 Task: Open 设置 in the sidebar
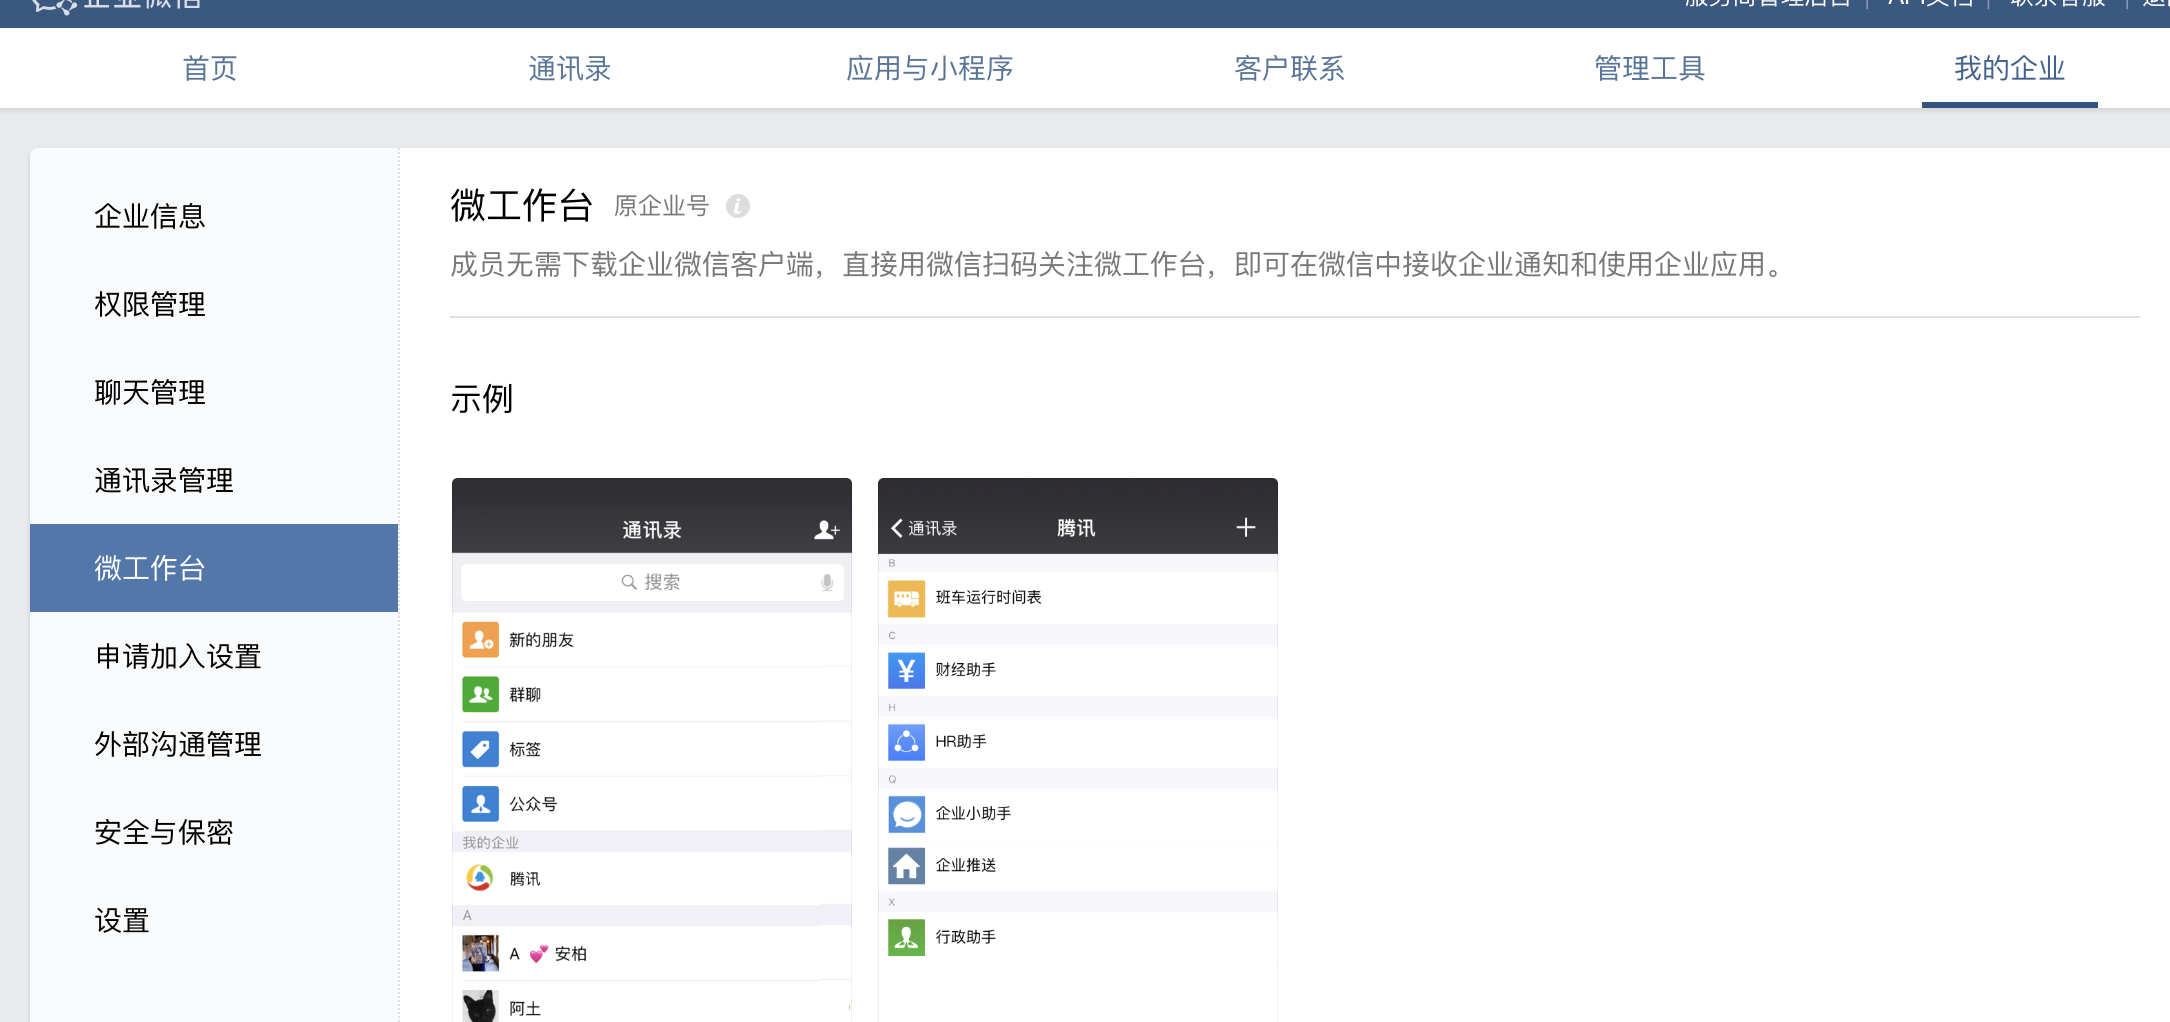coord(214,920)
